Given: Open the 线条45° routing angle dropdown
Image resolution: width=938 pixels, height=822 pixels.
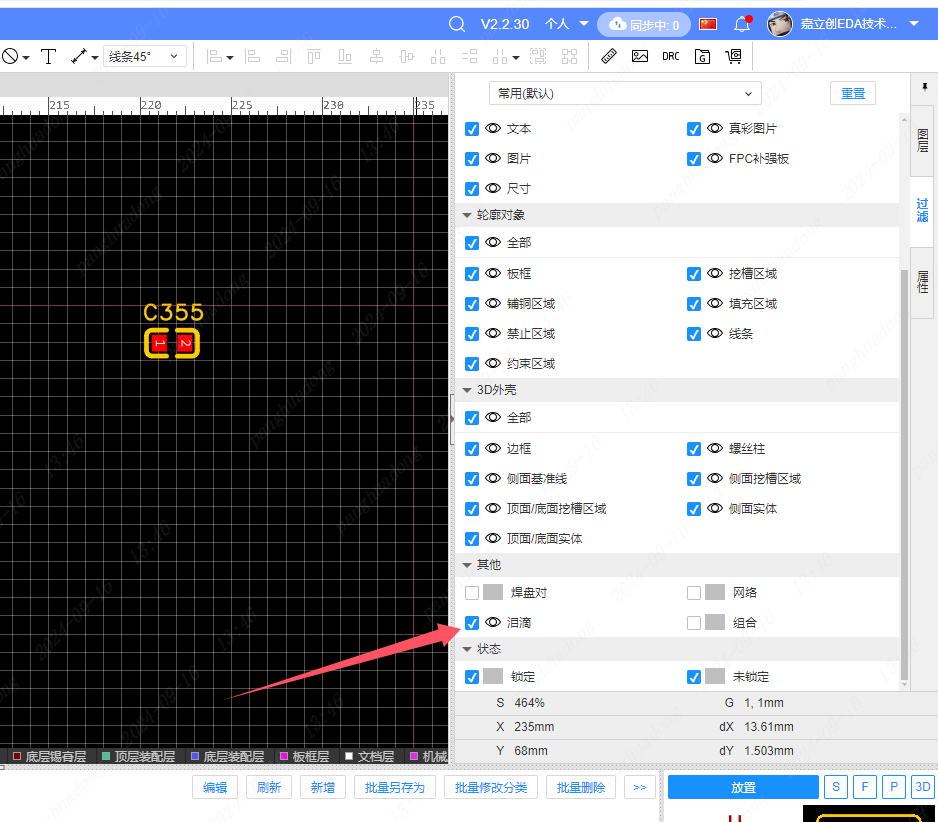Looking at the screenshot, I should click(145, 57).
